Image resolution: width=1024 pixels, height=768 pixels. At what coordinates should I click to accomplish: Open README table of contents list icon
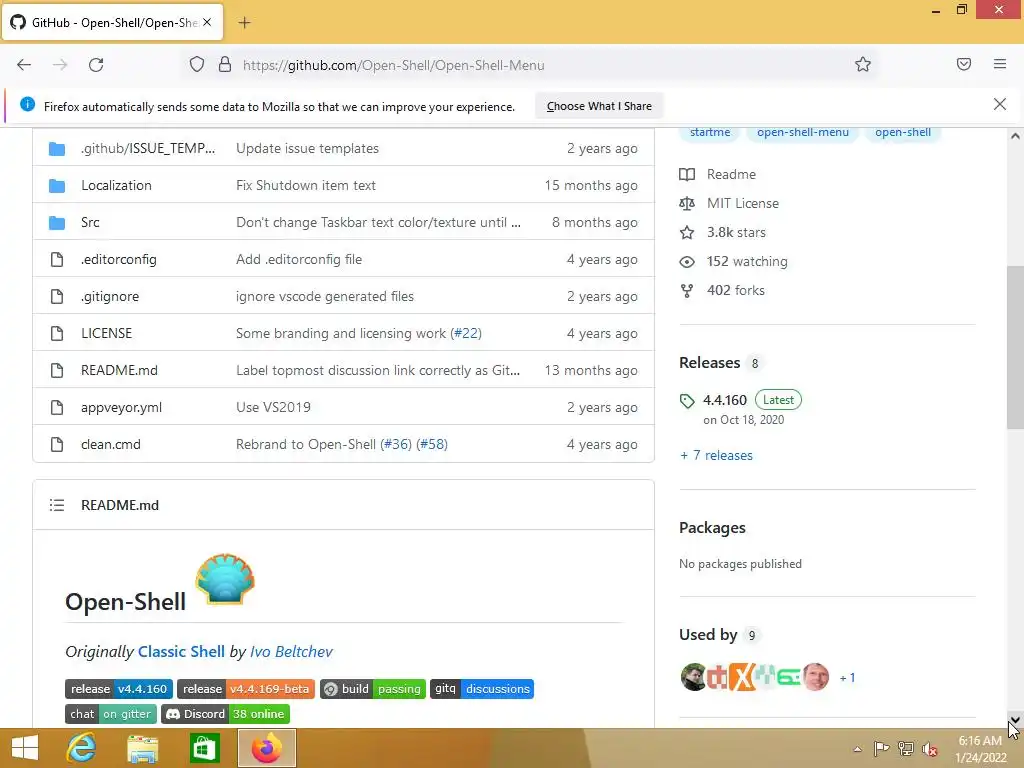57,505
